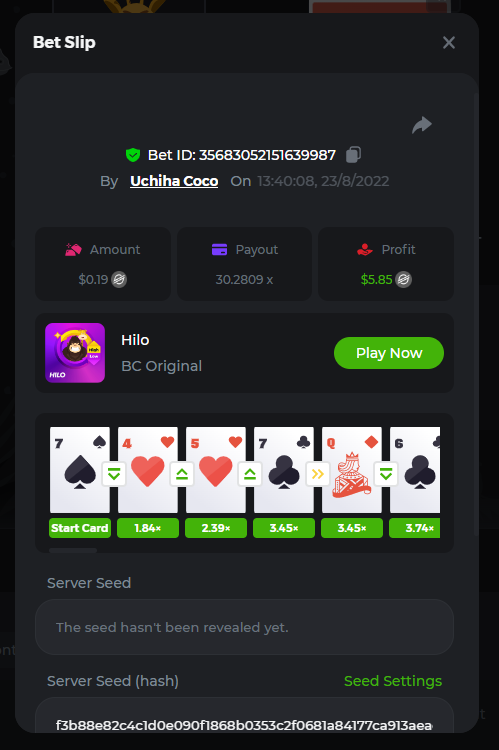Click the Server Seed hash field
499x750 pixels.
[244, 715]
